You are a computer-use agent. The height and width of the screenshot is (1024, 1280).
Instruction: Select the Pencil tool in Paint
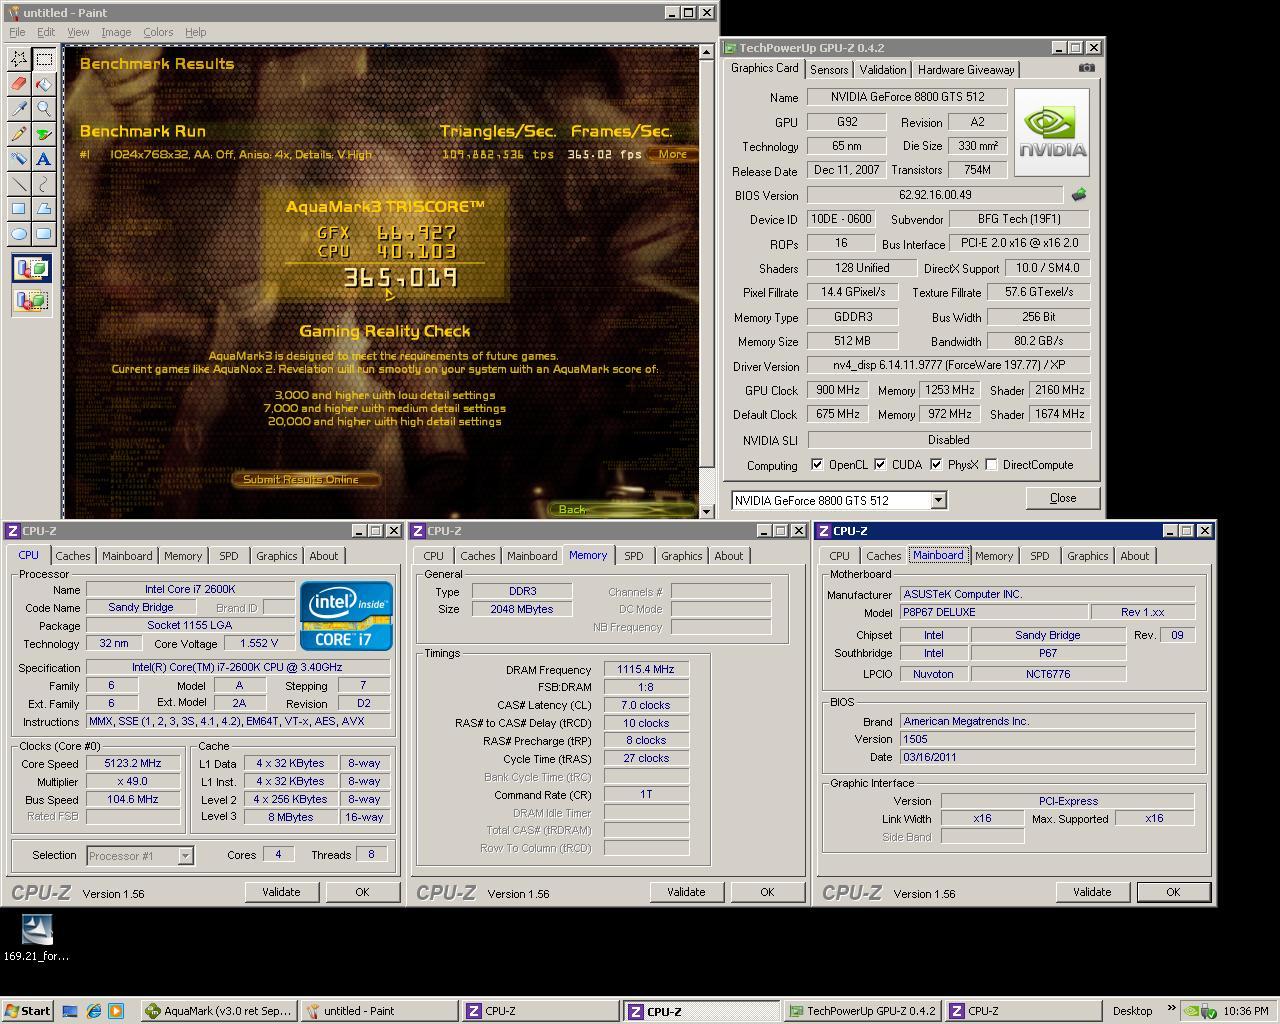pyautogui.click(x=18, y=134)
